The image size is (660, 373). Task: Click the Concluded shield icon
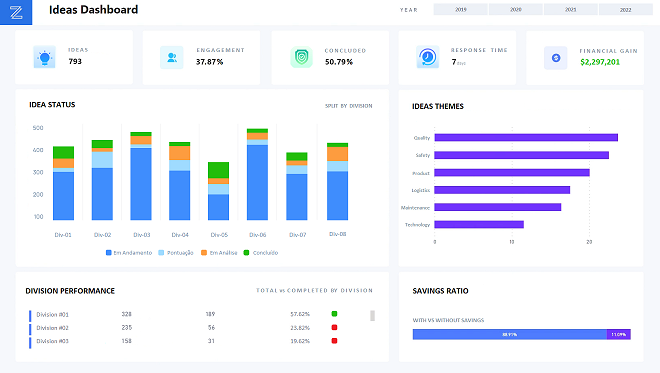[x=301, y=57]
